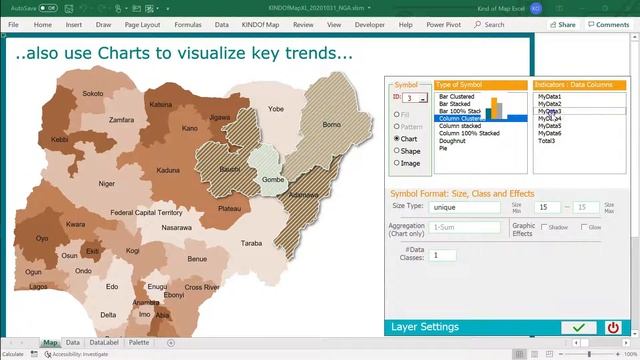Switch to the DataLabel sheet tab

(104, 342)
